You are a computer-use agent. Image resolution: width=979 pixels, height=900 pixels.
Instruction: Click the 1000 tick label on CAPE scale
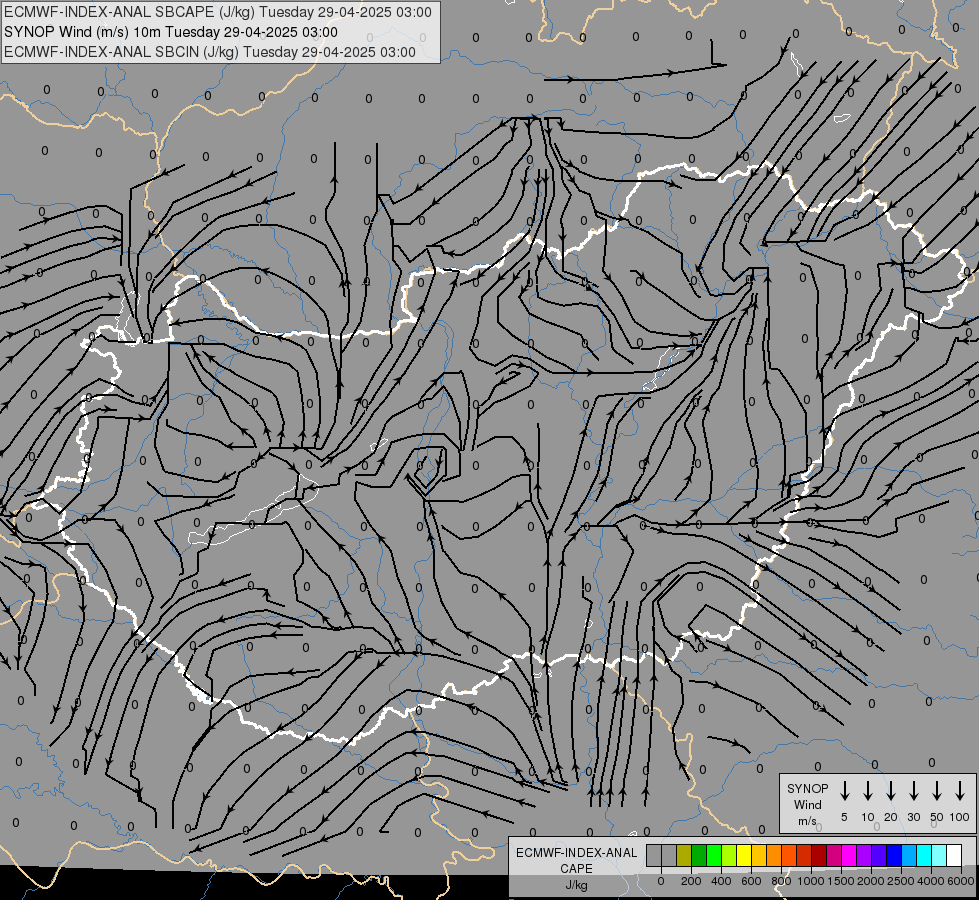click(x=811, y=881)
